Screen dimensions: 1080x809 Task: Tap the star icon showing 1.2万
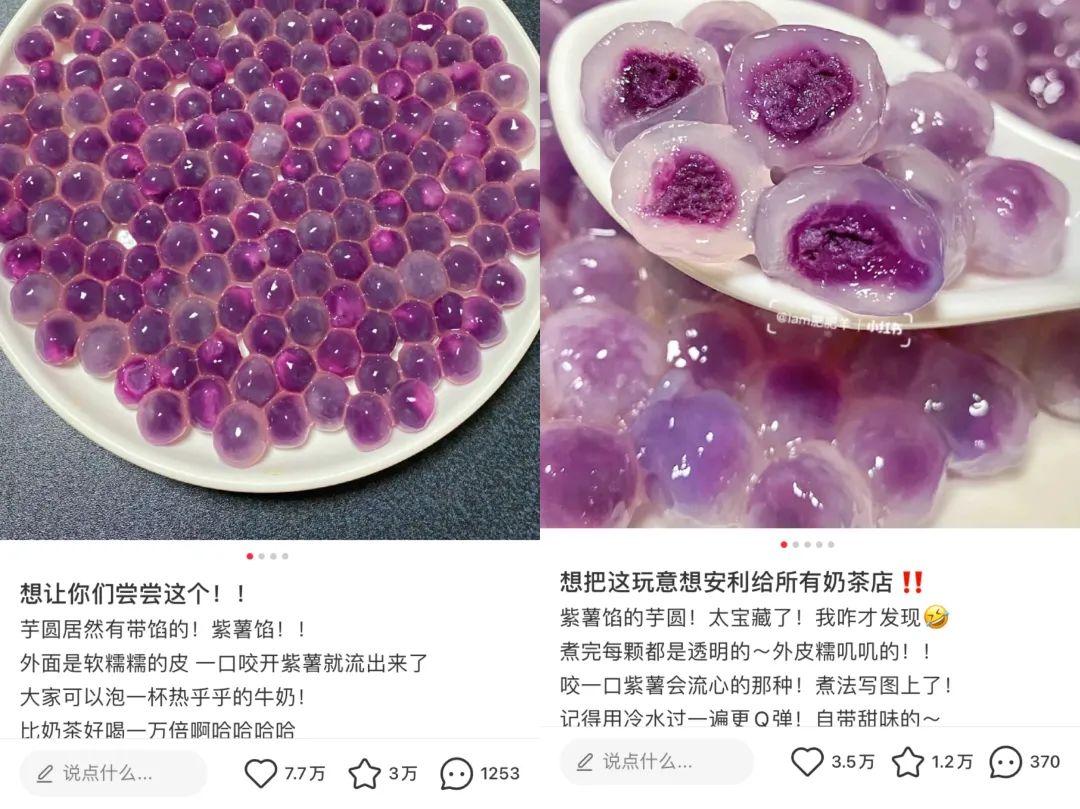tap(908, 761)
